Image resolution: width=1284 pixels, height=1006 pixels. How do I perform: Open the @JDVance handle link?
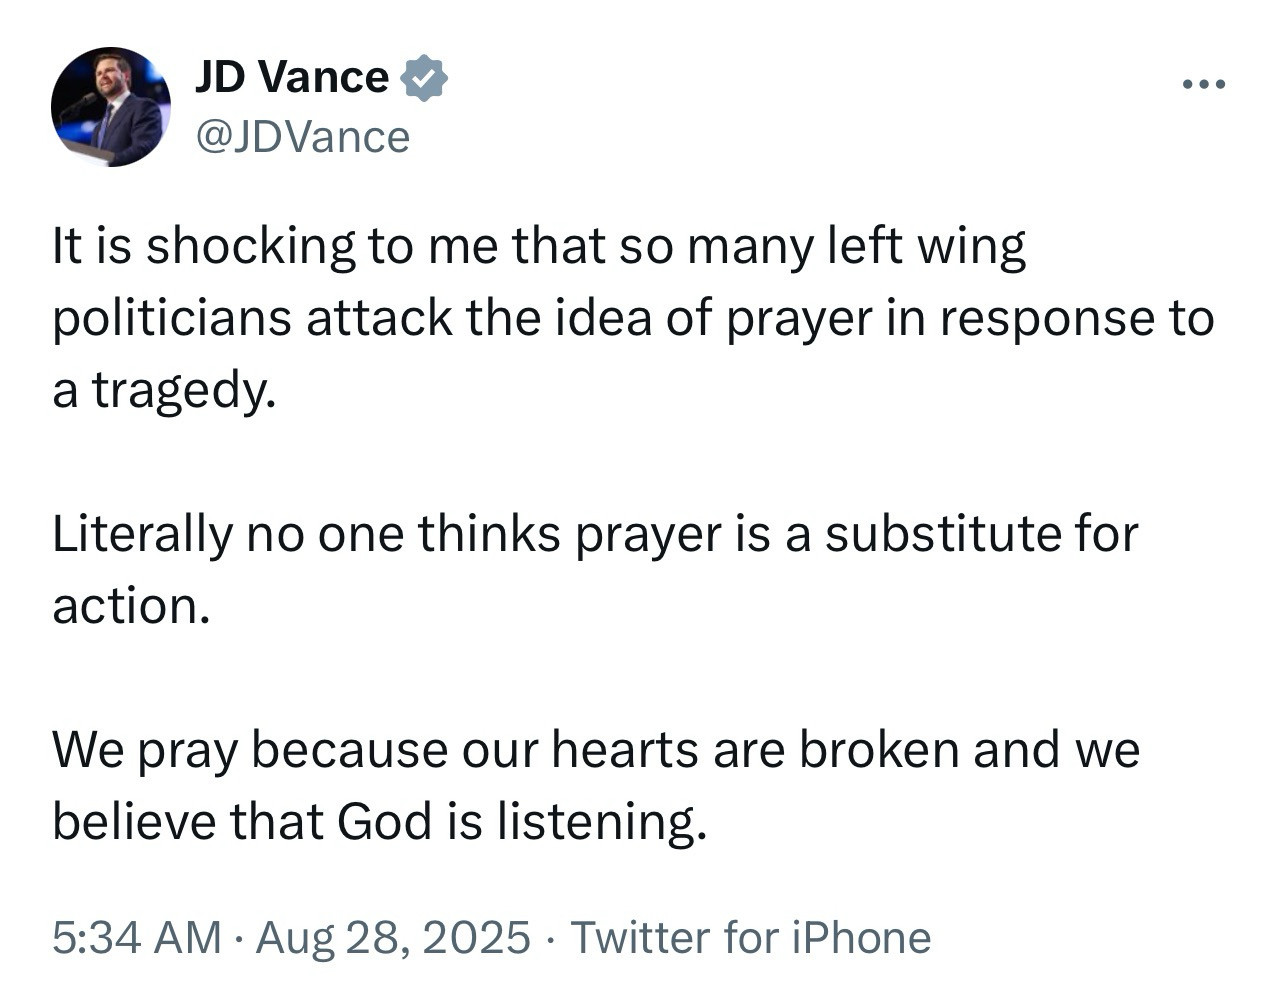pos(303,137)
